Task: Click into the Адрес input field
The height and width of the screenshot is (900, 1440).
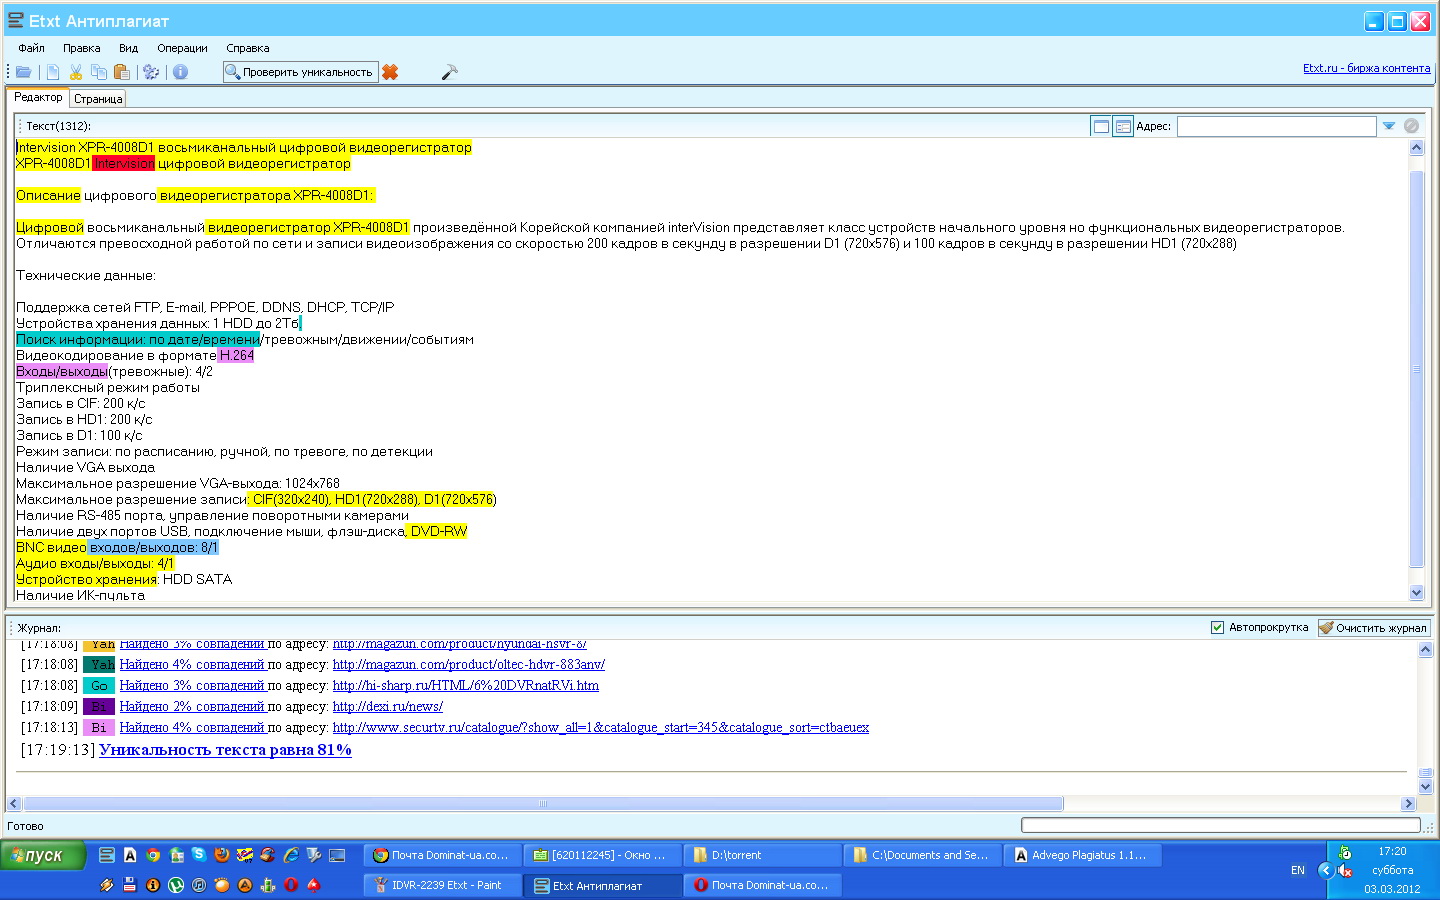Action: [1277, 126]
